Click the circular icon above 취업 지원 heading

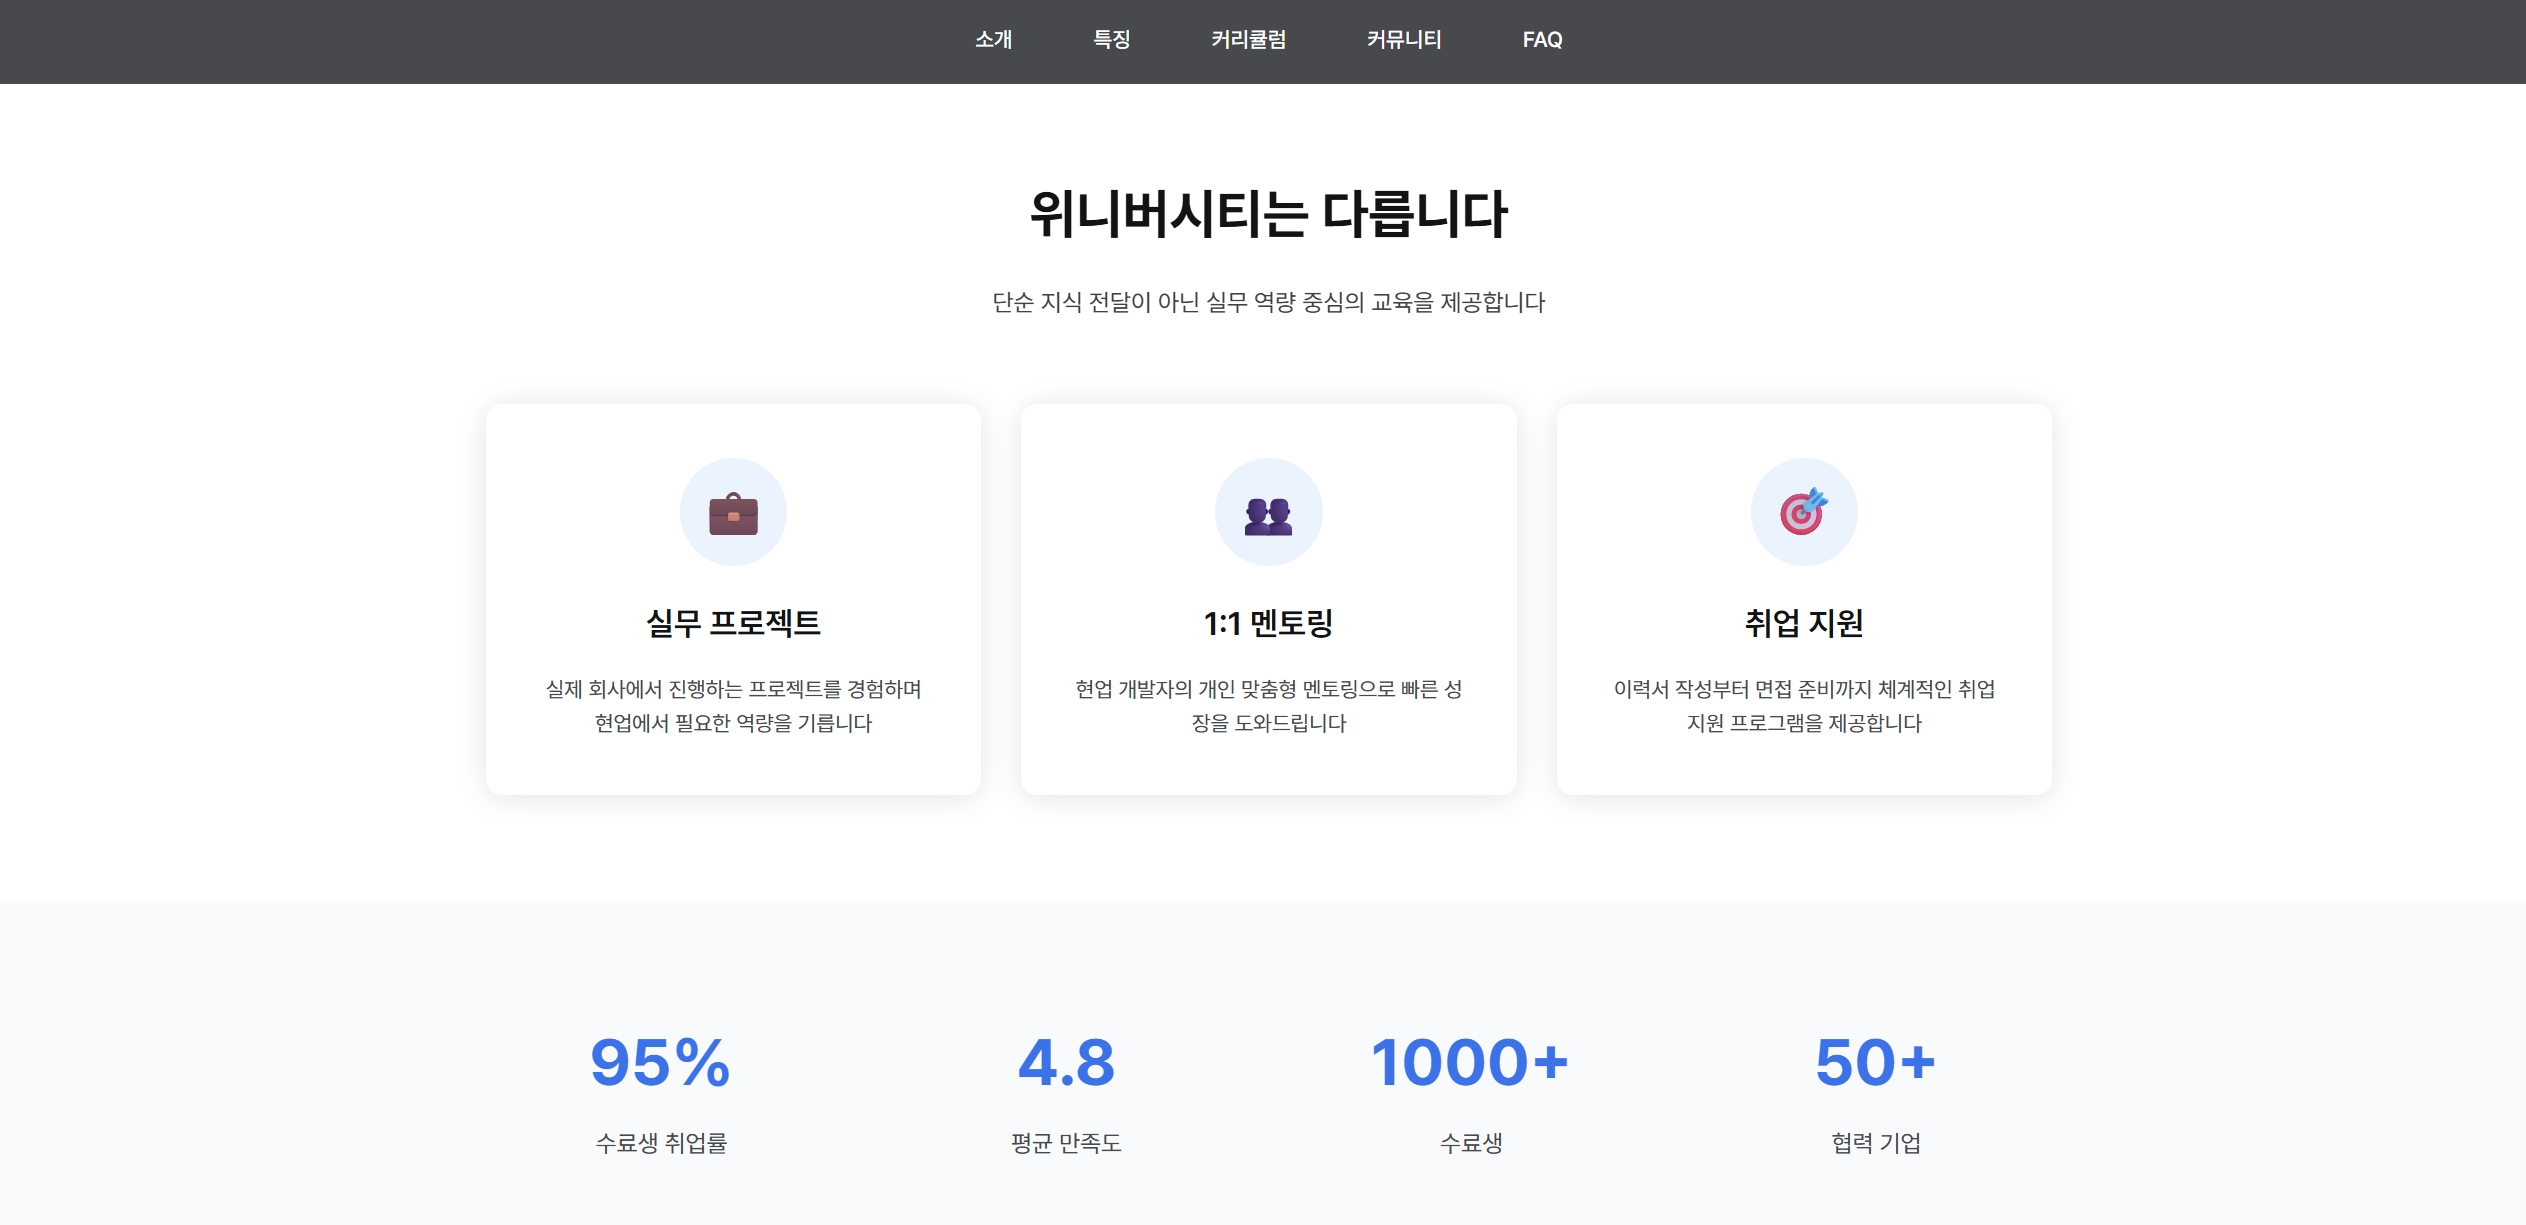point(1803,511)
